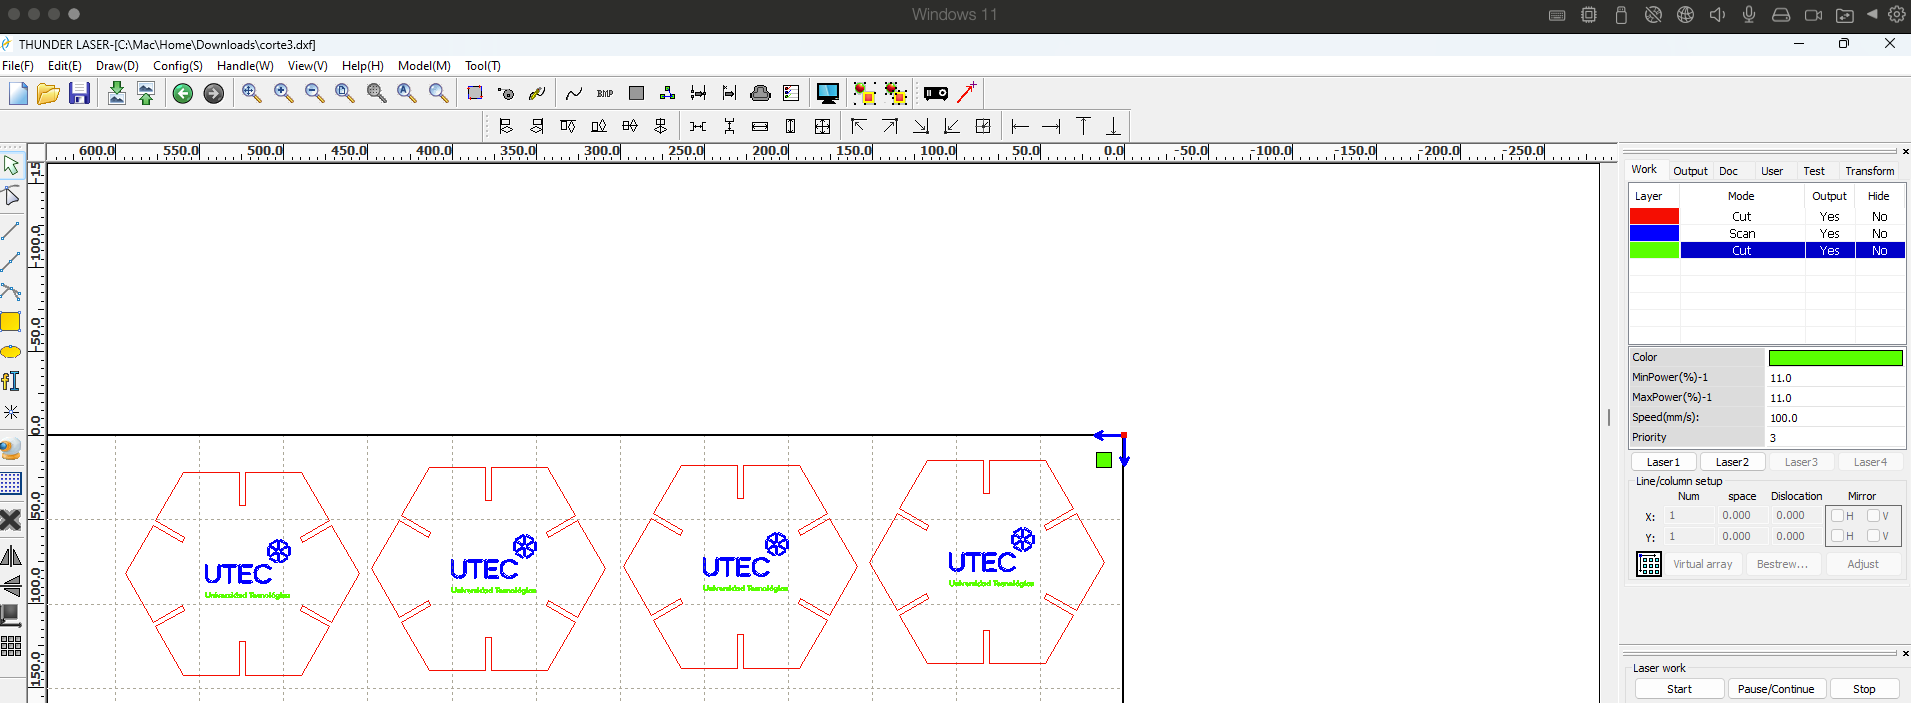
Task: Select the Line draw tool
Action: (11, 231)
